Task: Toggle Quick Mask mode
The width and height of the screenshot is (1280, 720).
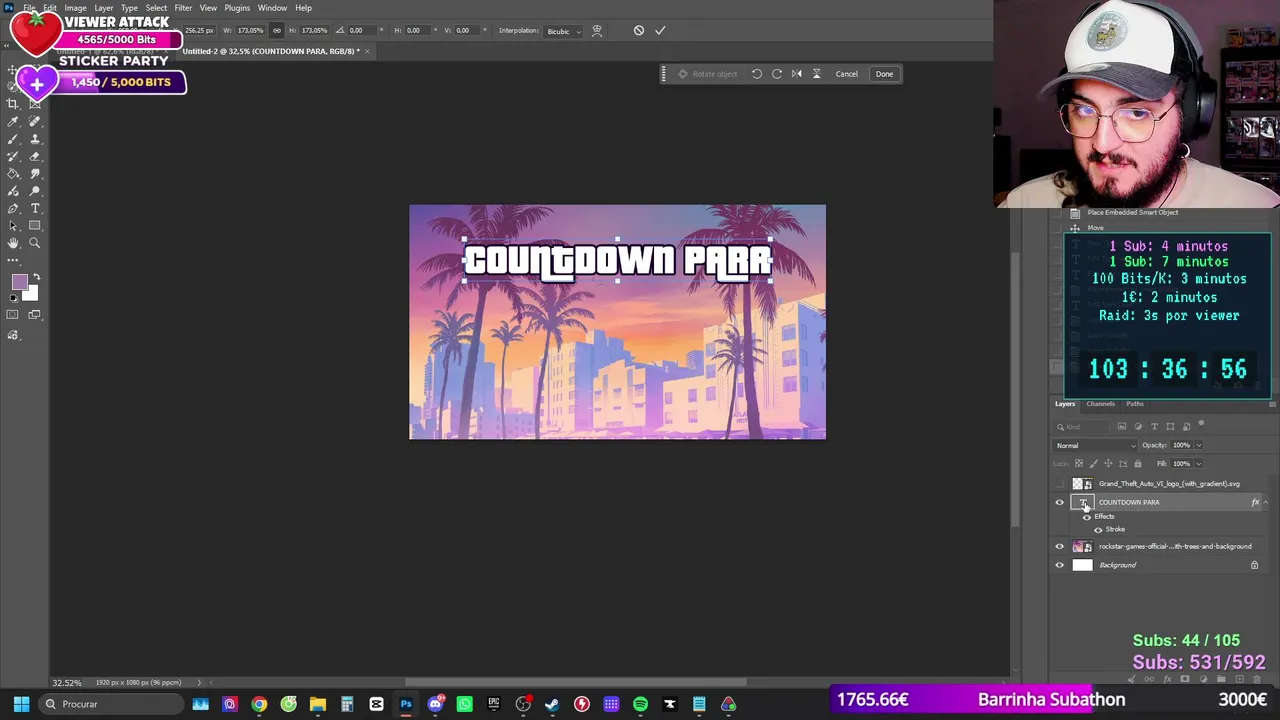Action: (x=13, y=315)
